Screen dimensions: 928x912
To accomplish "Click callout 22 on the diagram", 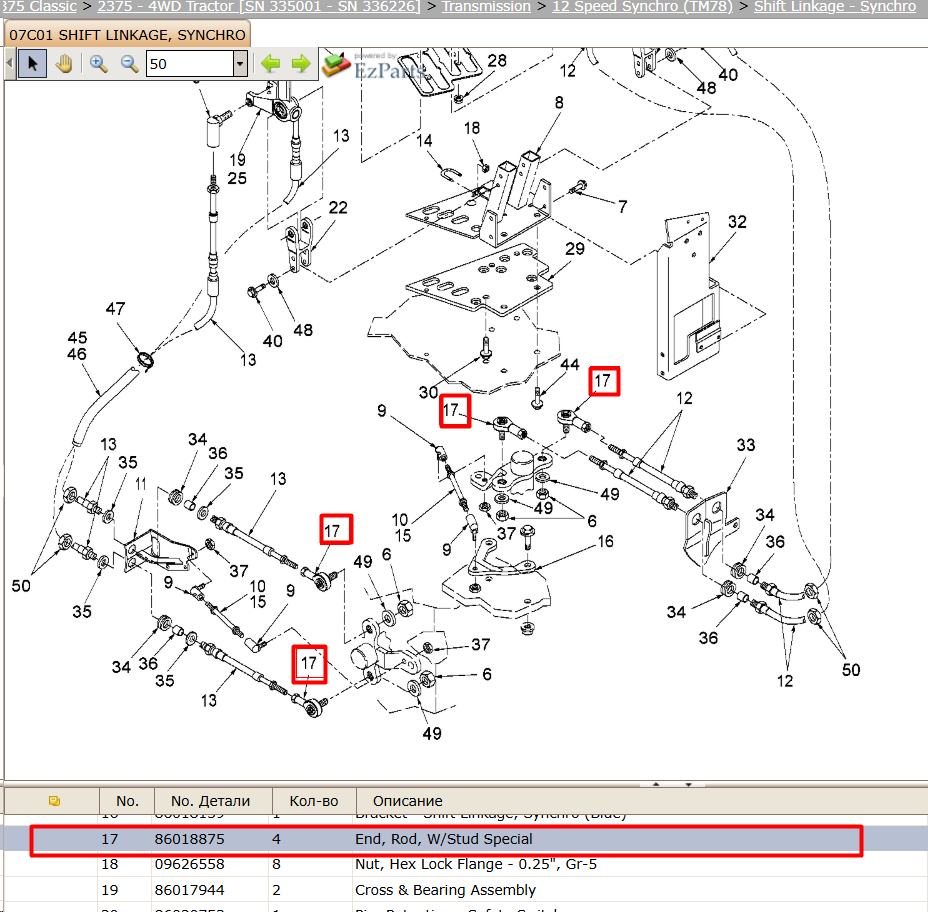I will [x=338, y=208].
